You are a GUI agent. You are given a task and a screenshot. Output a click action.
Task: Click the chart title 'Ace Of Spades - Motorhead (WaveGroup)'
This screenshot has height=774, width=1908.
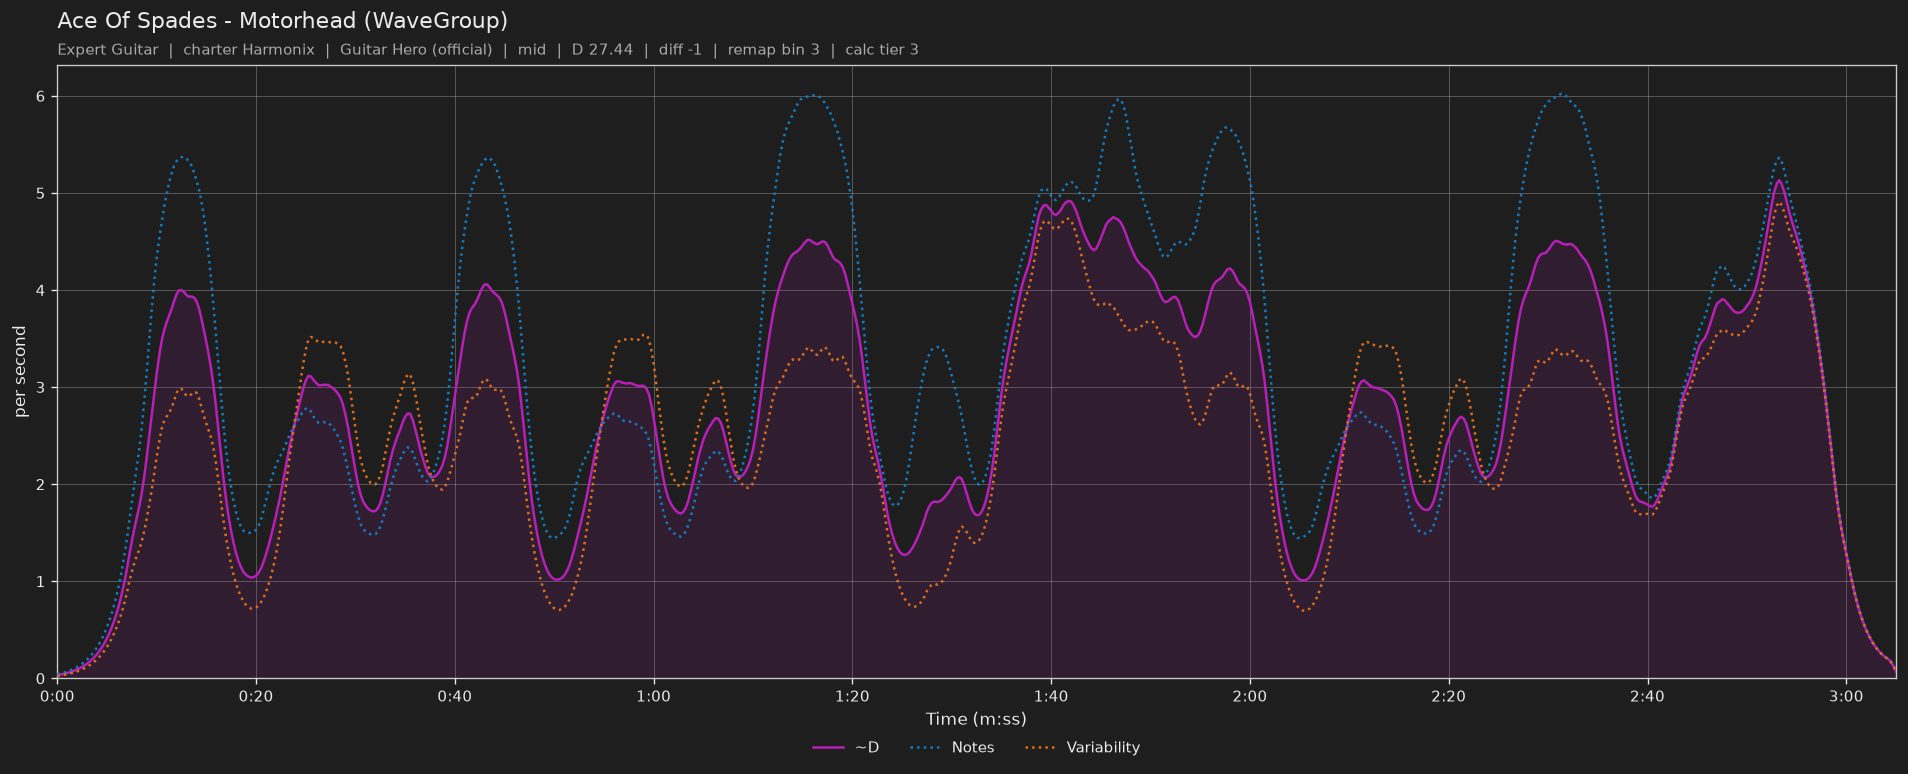pos(282,21)
